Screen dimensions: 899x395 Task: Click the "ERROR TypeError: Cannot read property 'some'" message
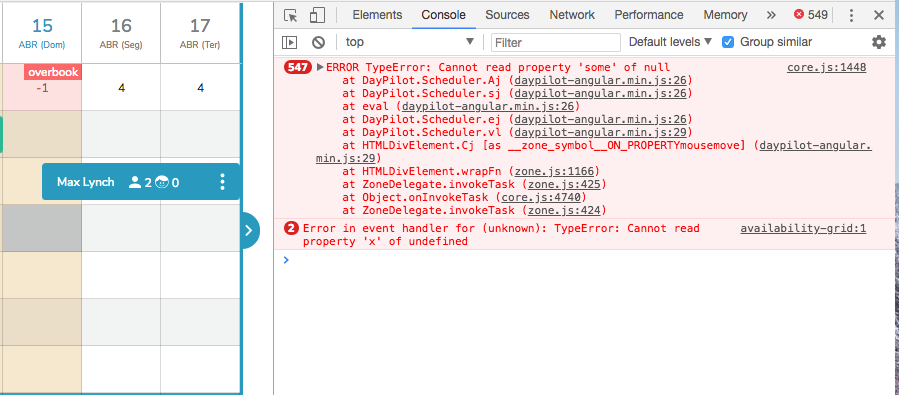point(498,67)
